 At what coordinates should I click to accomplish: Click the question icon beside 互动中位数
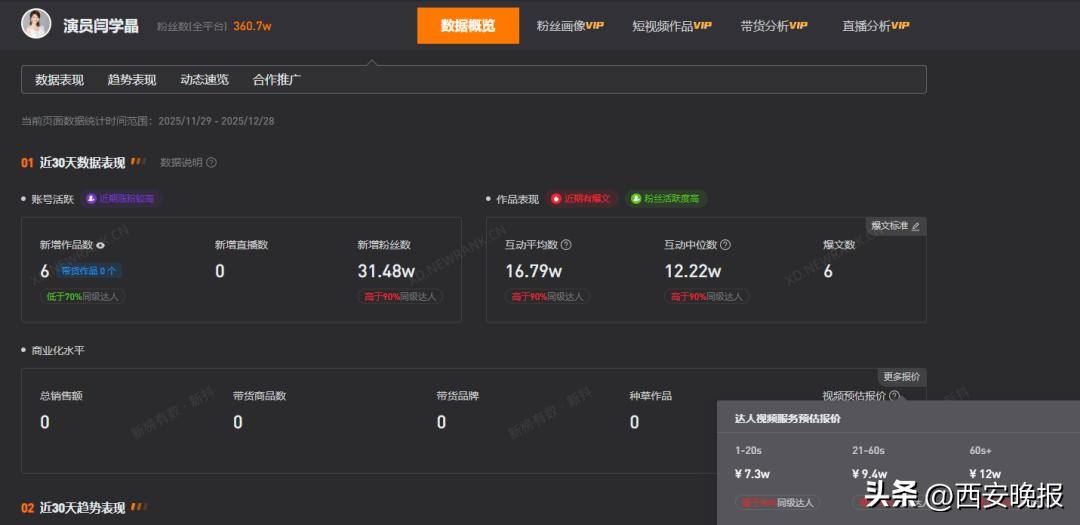point(725,245)
